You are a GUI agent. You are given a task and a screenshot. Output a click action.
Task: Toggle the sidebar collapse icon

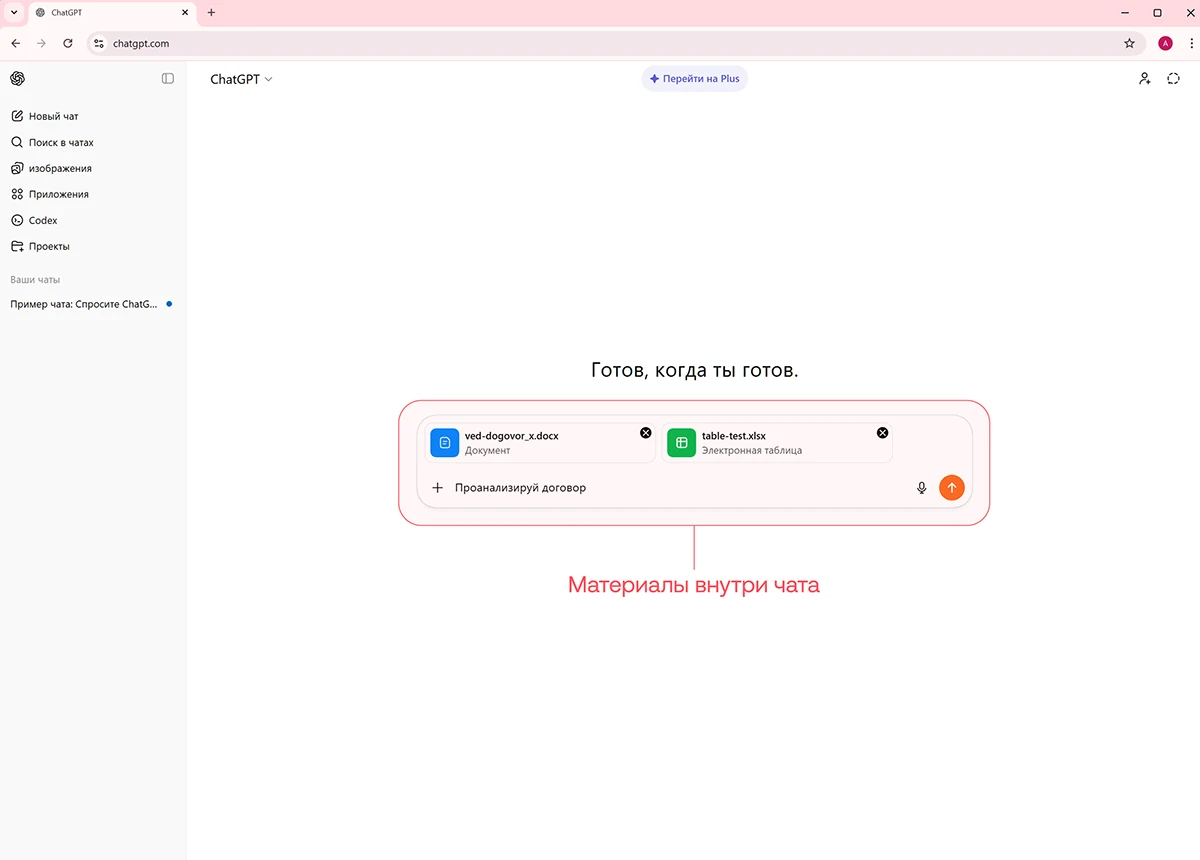(168, 79)
